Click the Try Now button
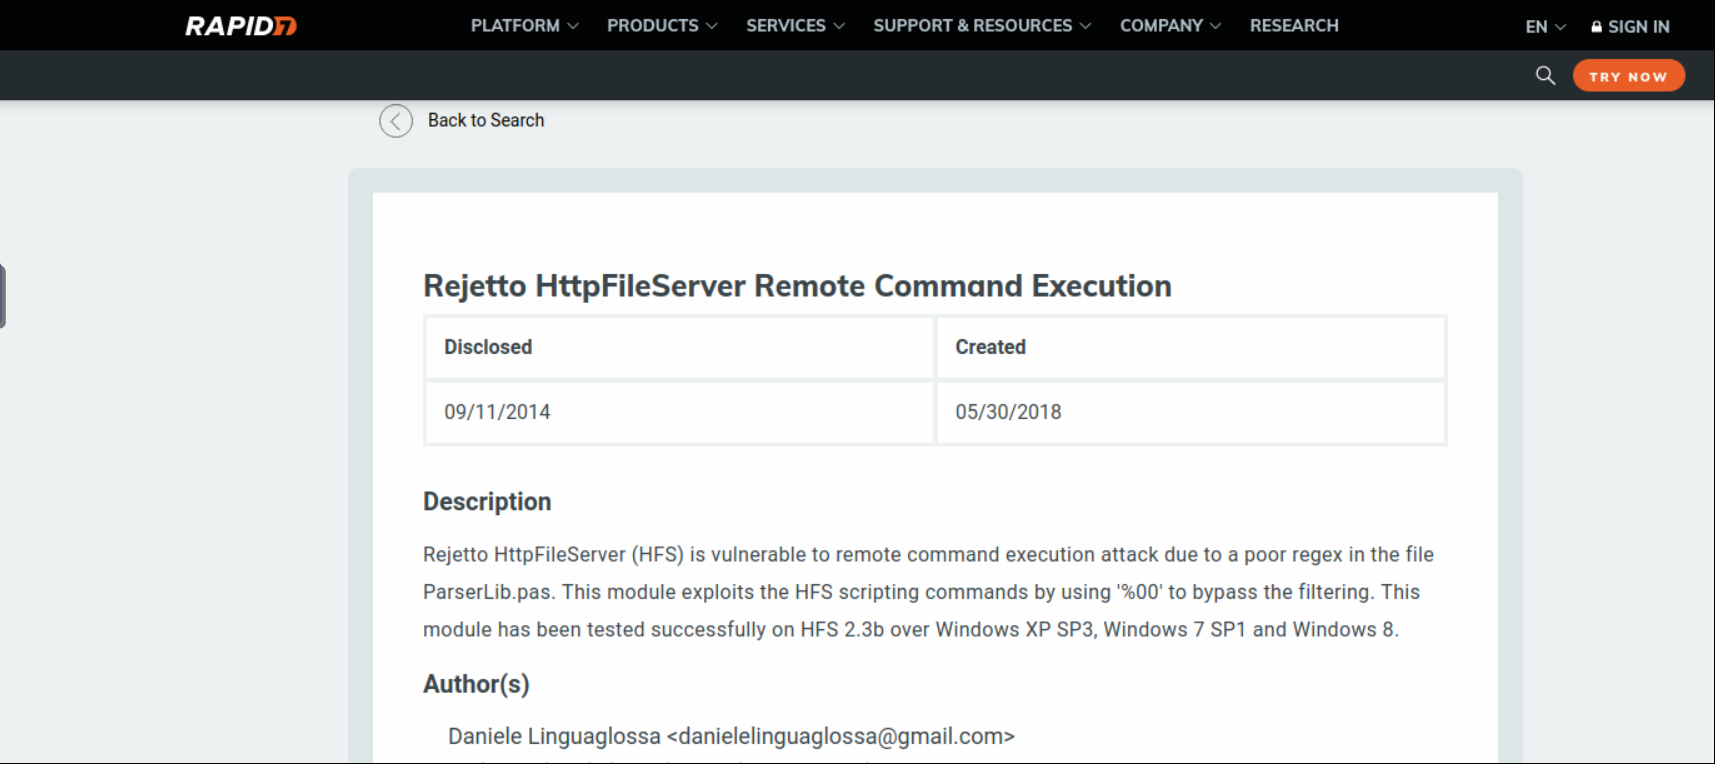The height and width of the screenshot is (764, 1715). [x=1628, y=76]
